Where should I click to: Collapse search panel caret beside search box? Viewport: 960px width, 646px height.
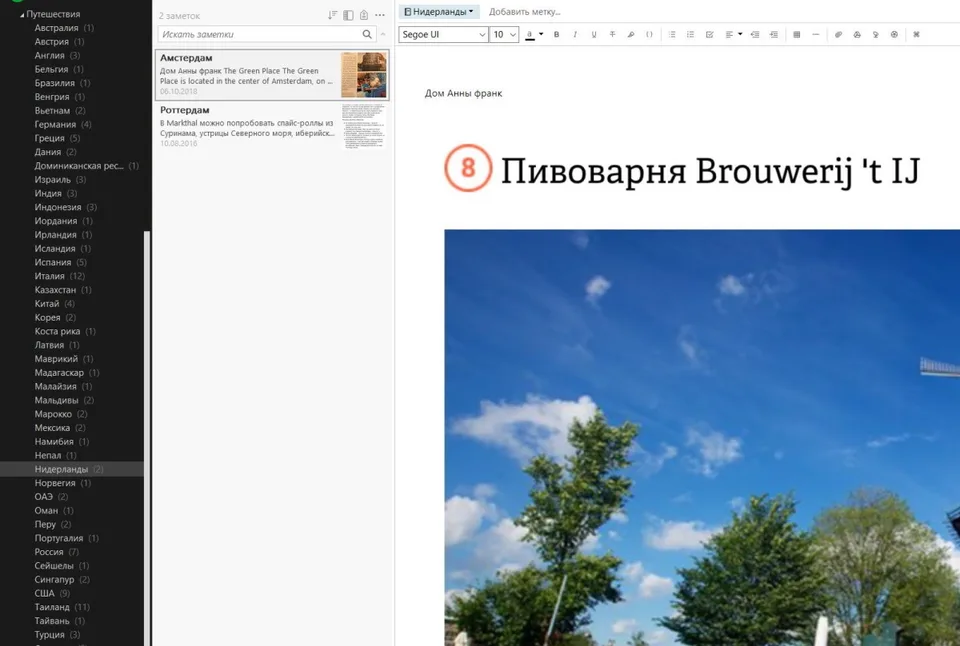[x=383, y=34]
